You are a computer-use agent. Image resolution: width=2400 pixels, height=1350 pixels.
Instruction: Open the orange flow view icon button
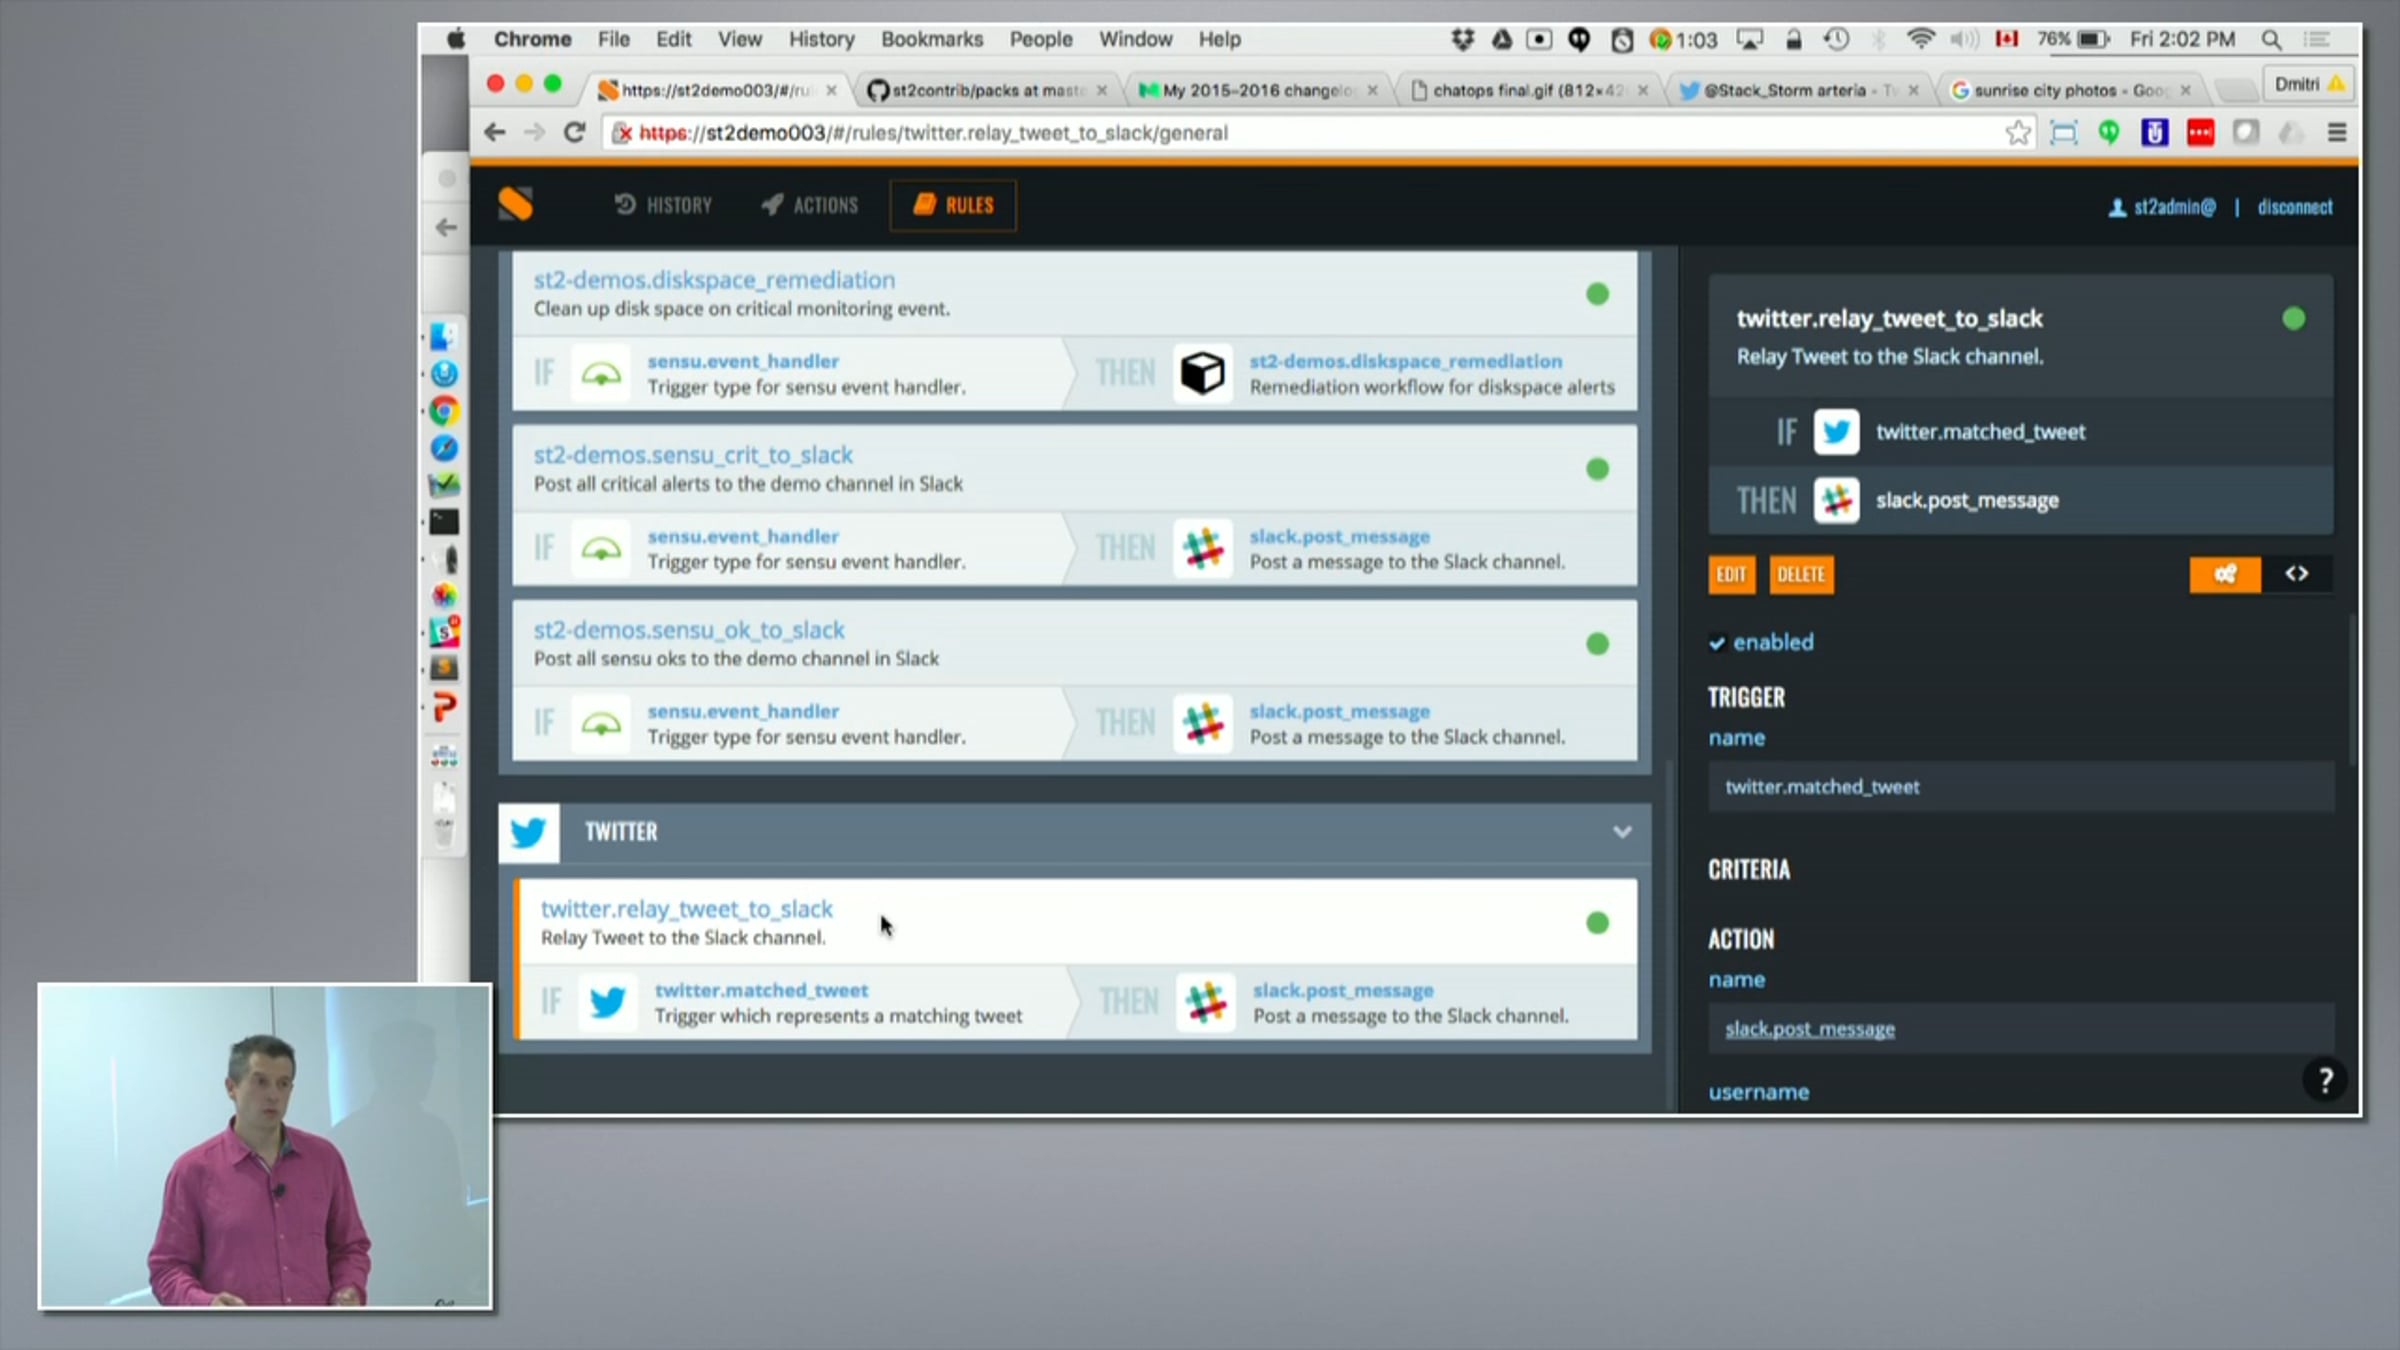pos(2224,574)
